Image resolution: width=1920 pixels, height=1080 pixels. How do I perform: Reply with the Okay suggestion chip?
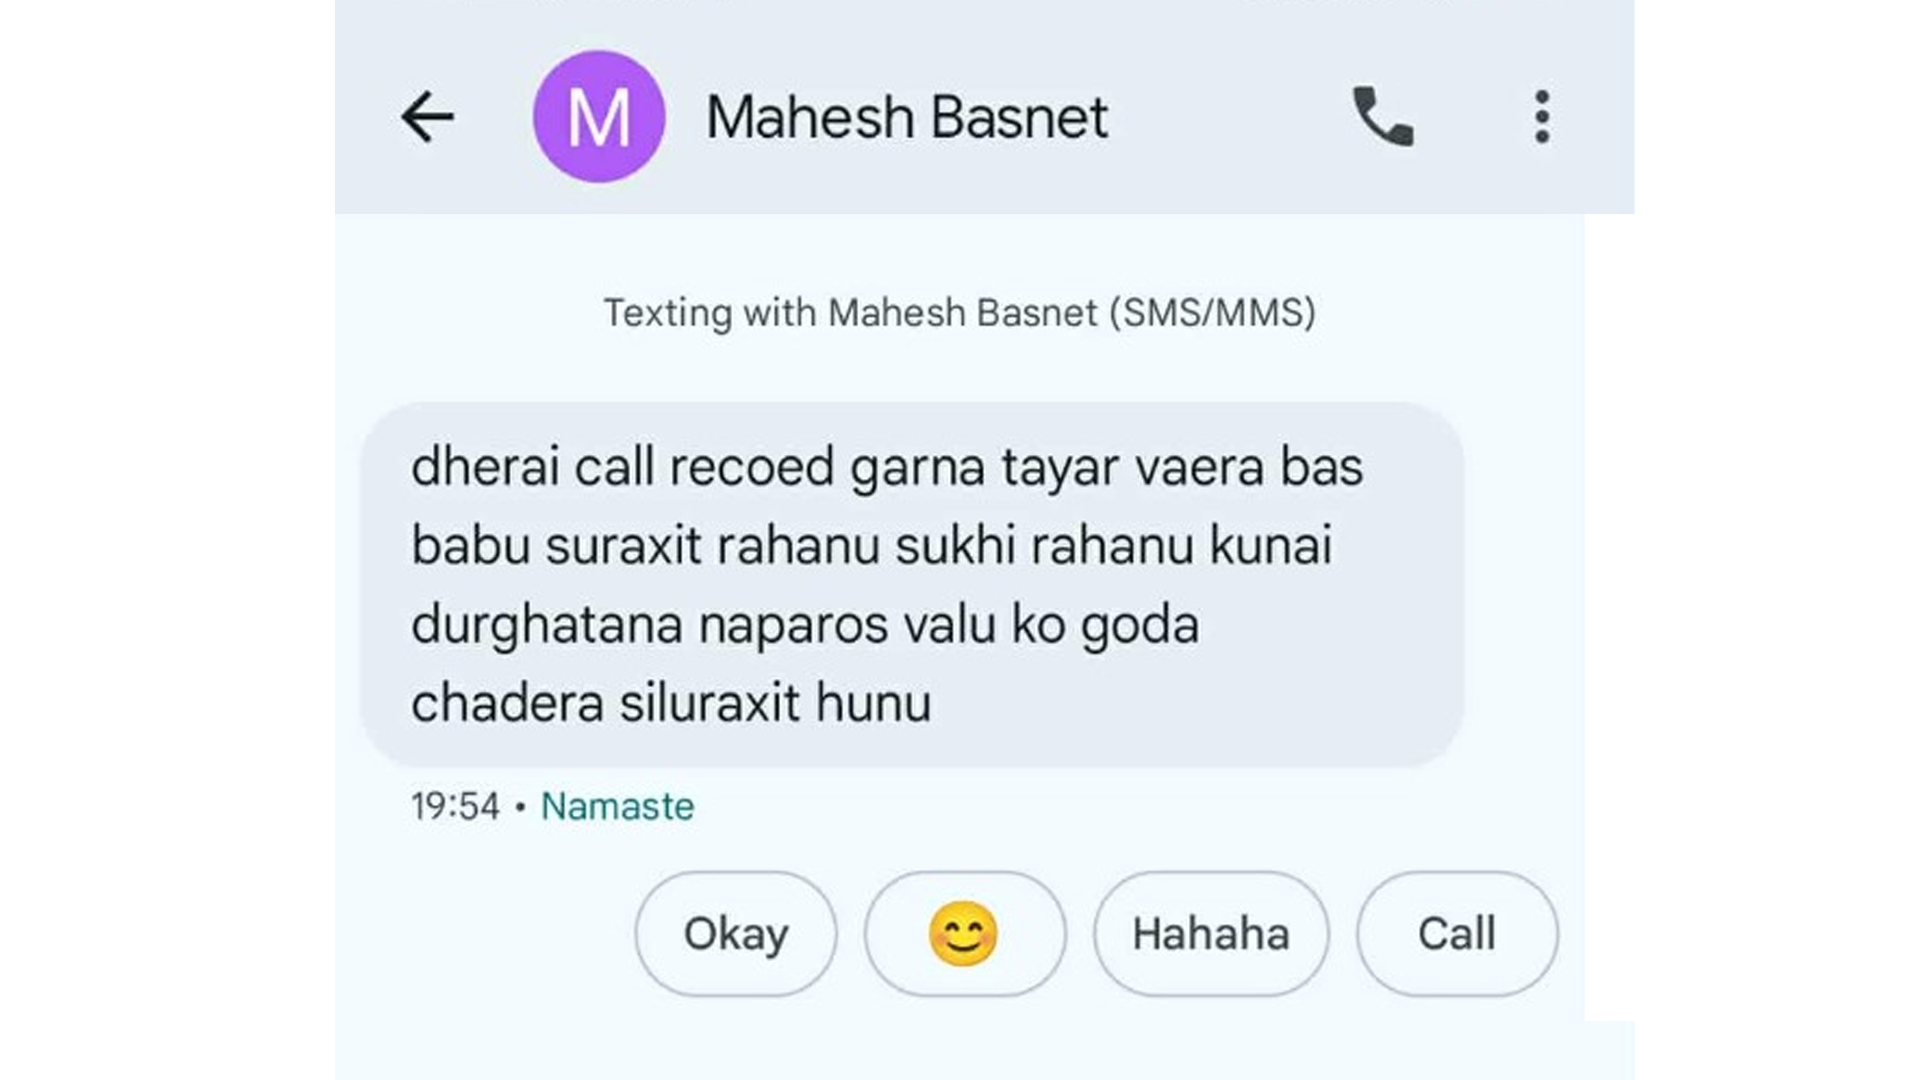pyautogui.click(x=736, y=934)
